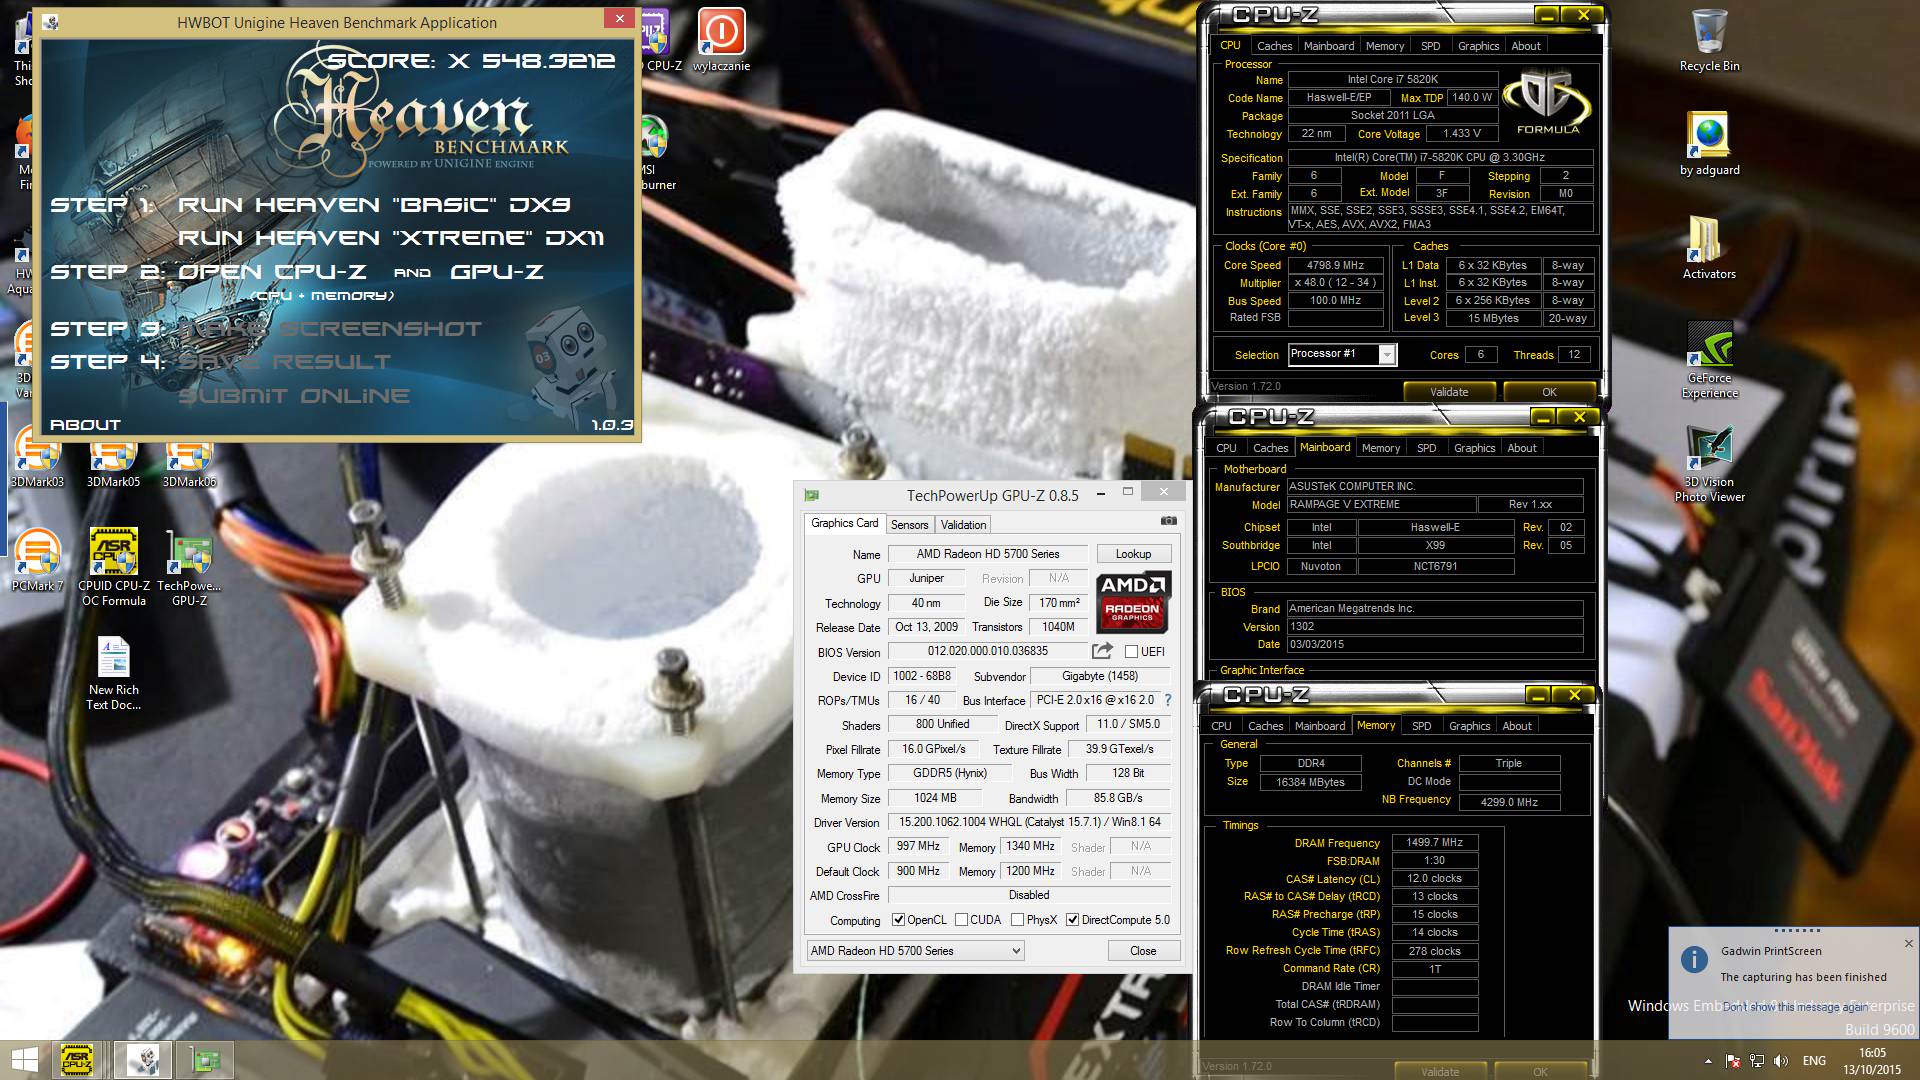
Task: Toggle the CUDA checkbox
Action: pyautogui.click(x=961, y=920)
